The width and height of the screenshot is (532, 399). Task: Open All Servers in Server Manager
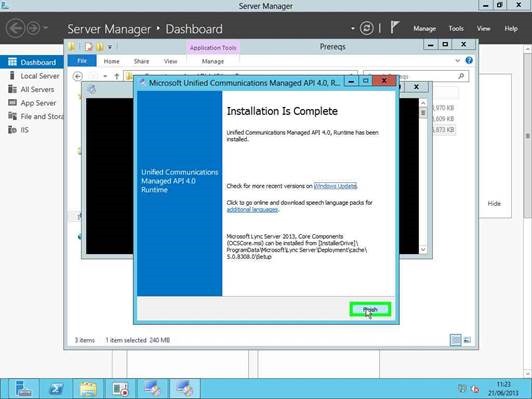tap(37, 90)
